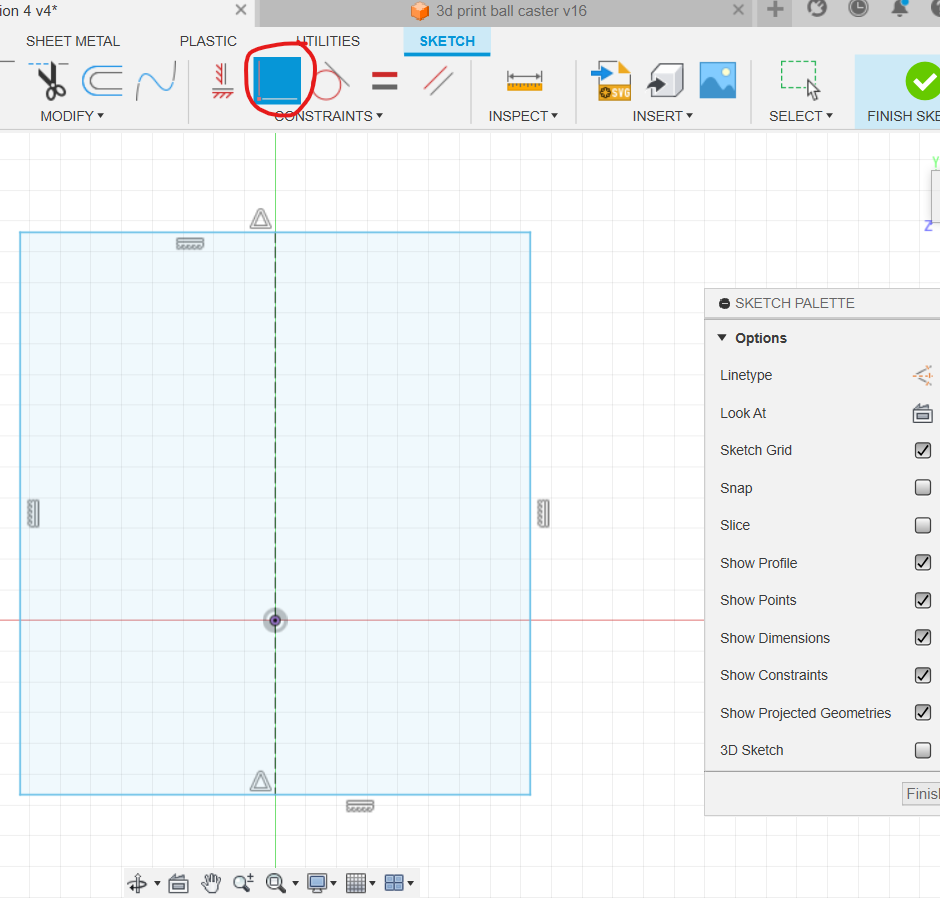Collapse the Options section
This screenshot has width=940, height=898.
[x=722, y=338]
